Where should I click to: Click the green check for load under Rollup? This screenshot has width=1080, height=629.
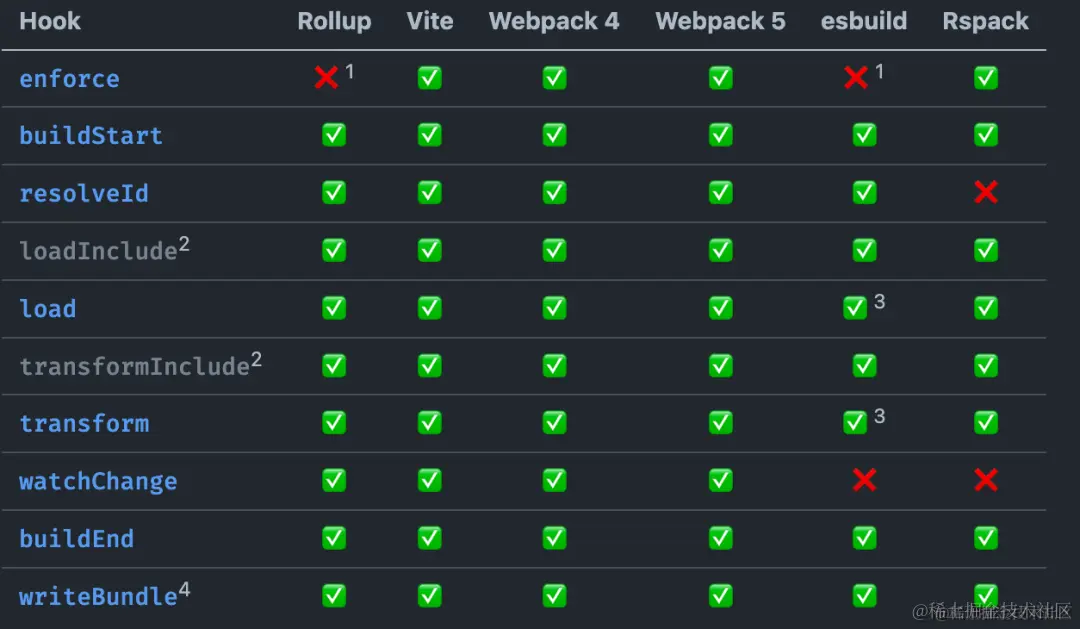334,308
